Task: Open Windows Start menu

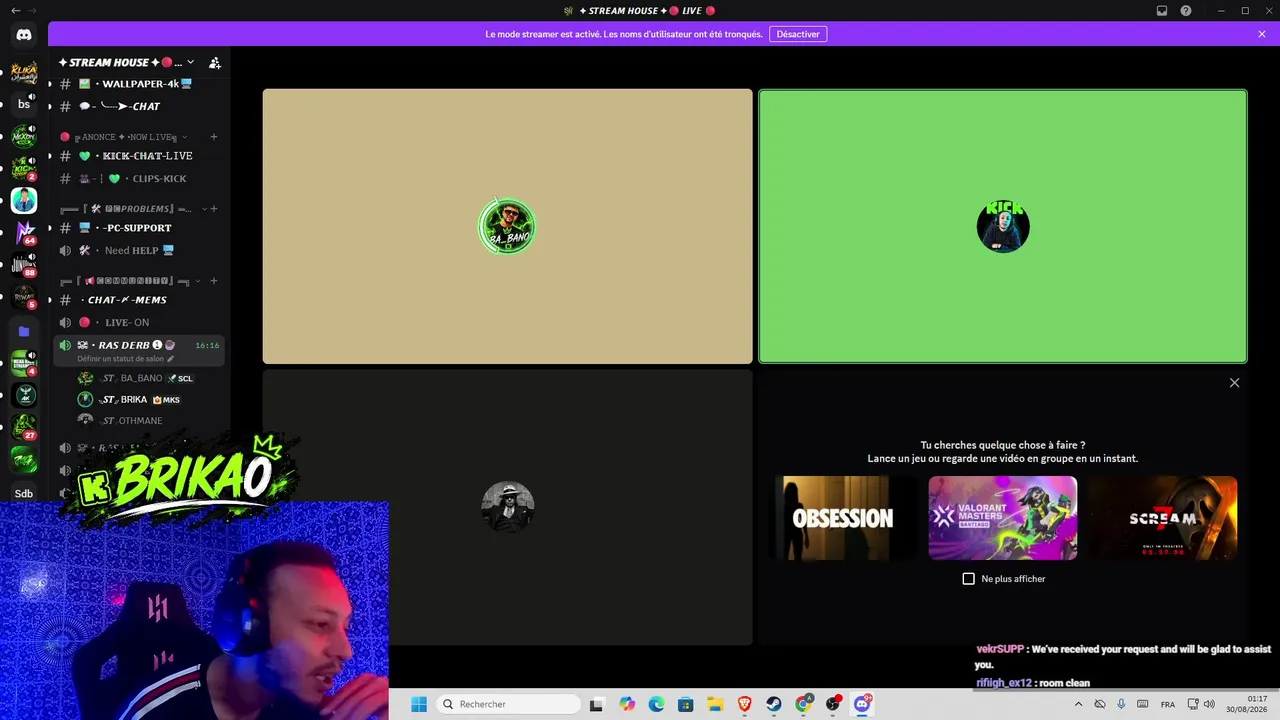Action: click(419, 704)
